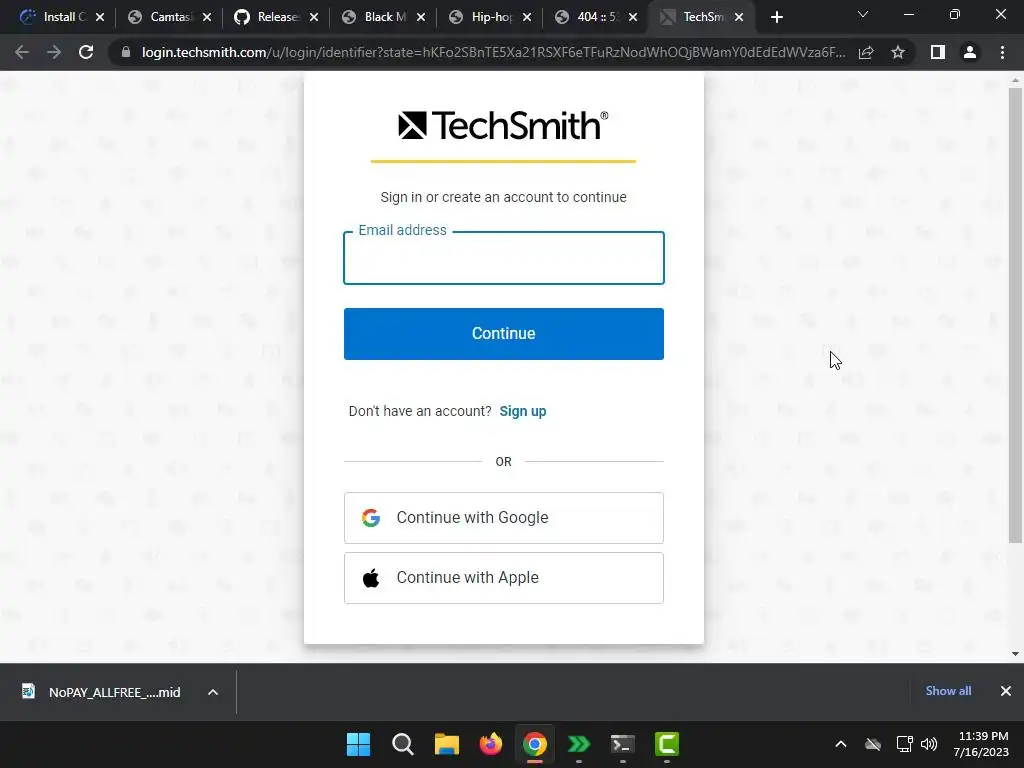The width and height of the screenshot is (1024, 768).
Task: Open Windows Search from the taskbar
Action: click(x=402, y=744)
